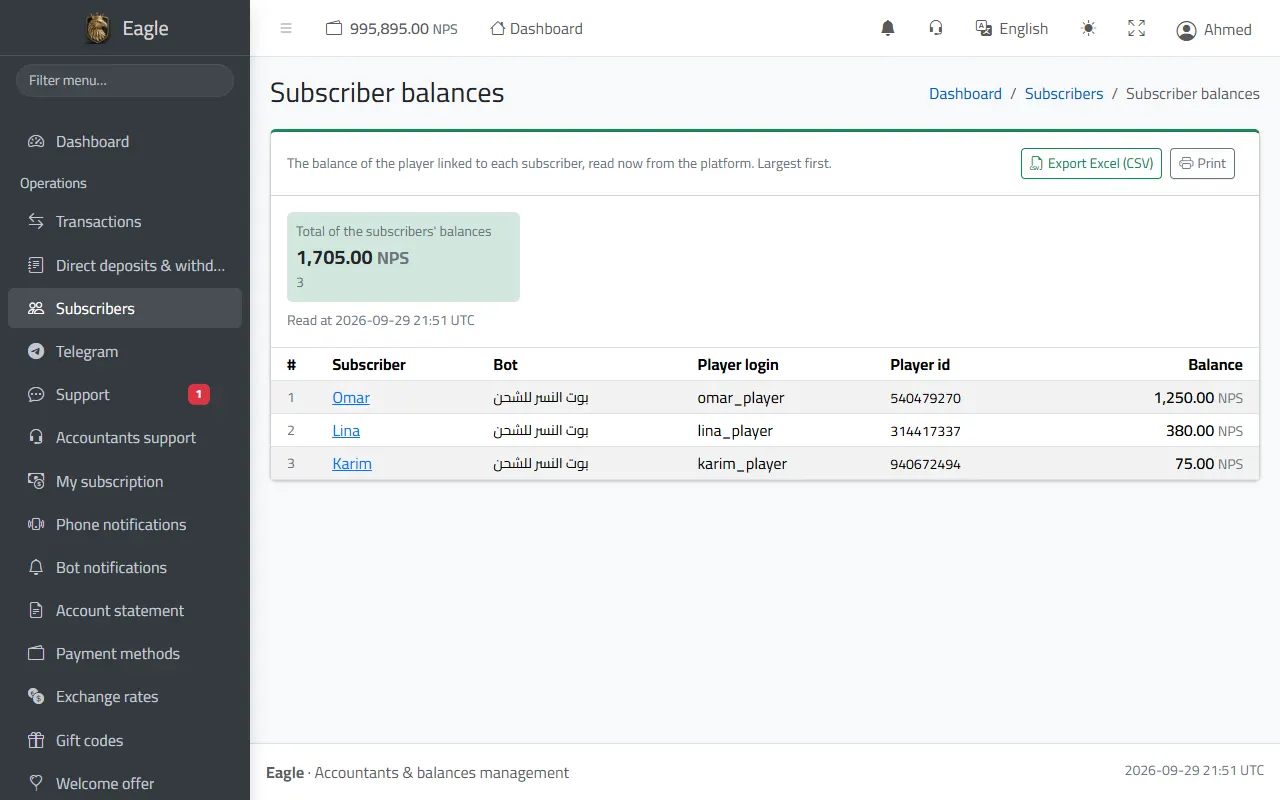Click the Eagle logo icon
This screenshot has height=800, width=1280.
(x=98, y=28)
